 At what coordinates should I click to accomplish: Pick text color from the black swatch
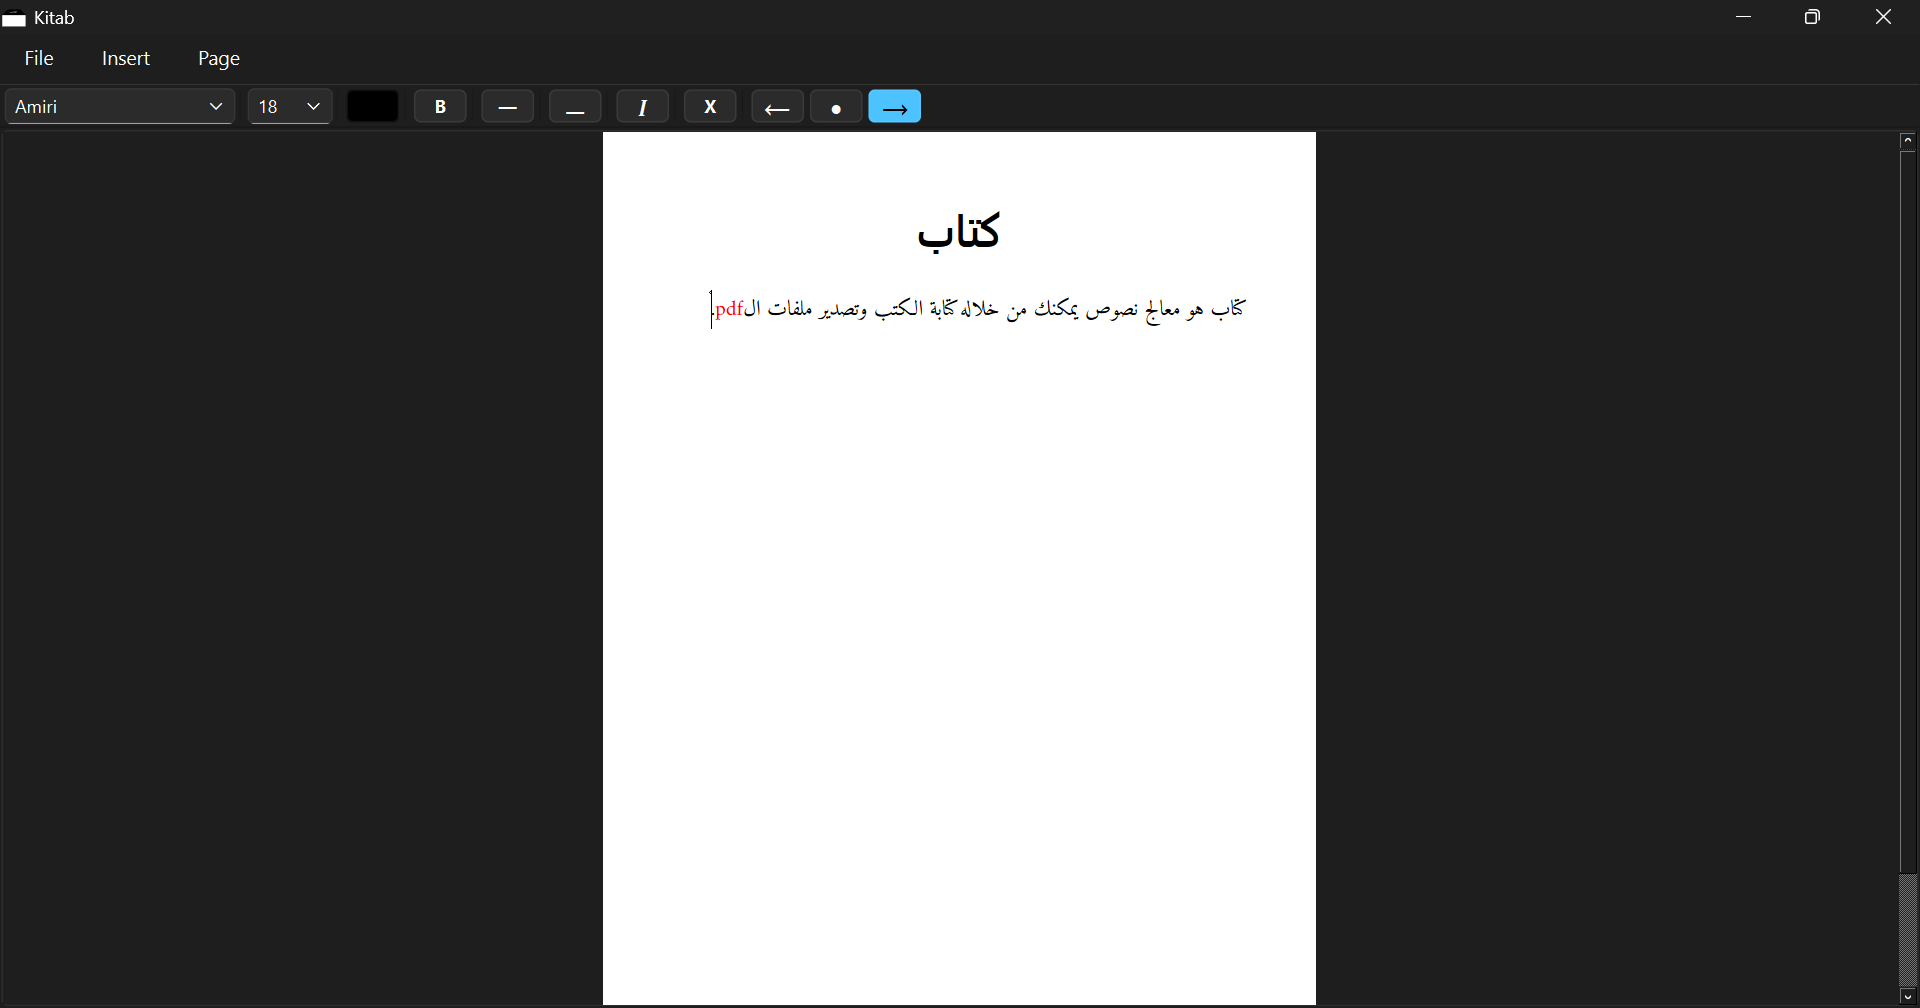[x=373, y=107]
